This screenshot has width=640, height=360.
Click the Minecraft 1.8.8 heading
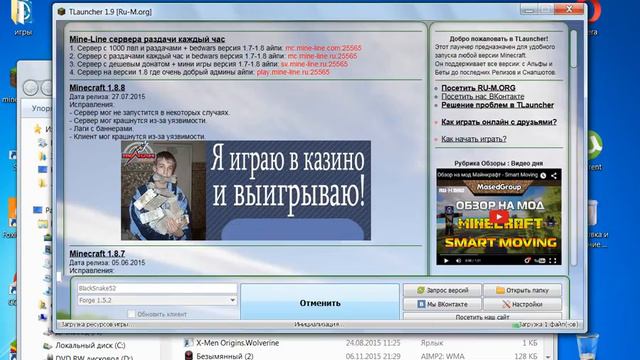coord(97,88)
